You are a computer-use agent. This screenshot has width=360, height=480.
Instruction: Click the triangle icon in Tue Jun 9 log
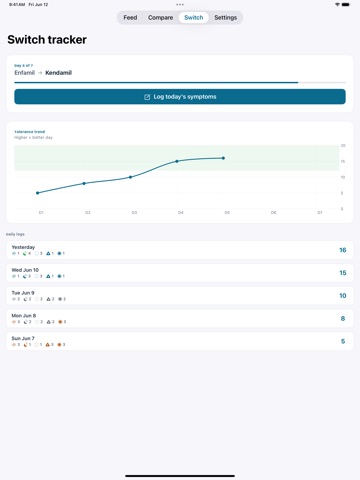pyautogui.click(x=49, y=299)
